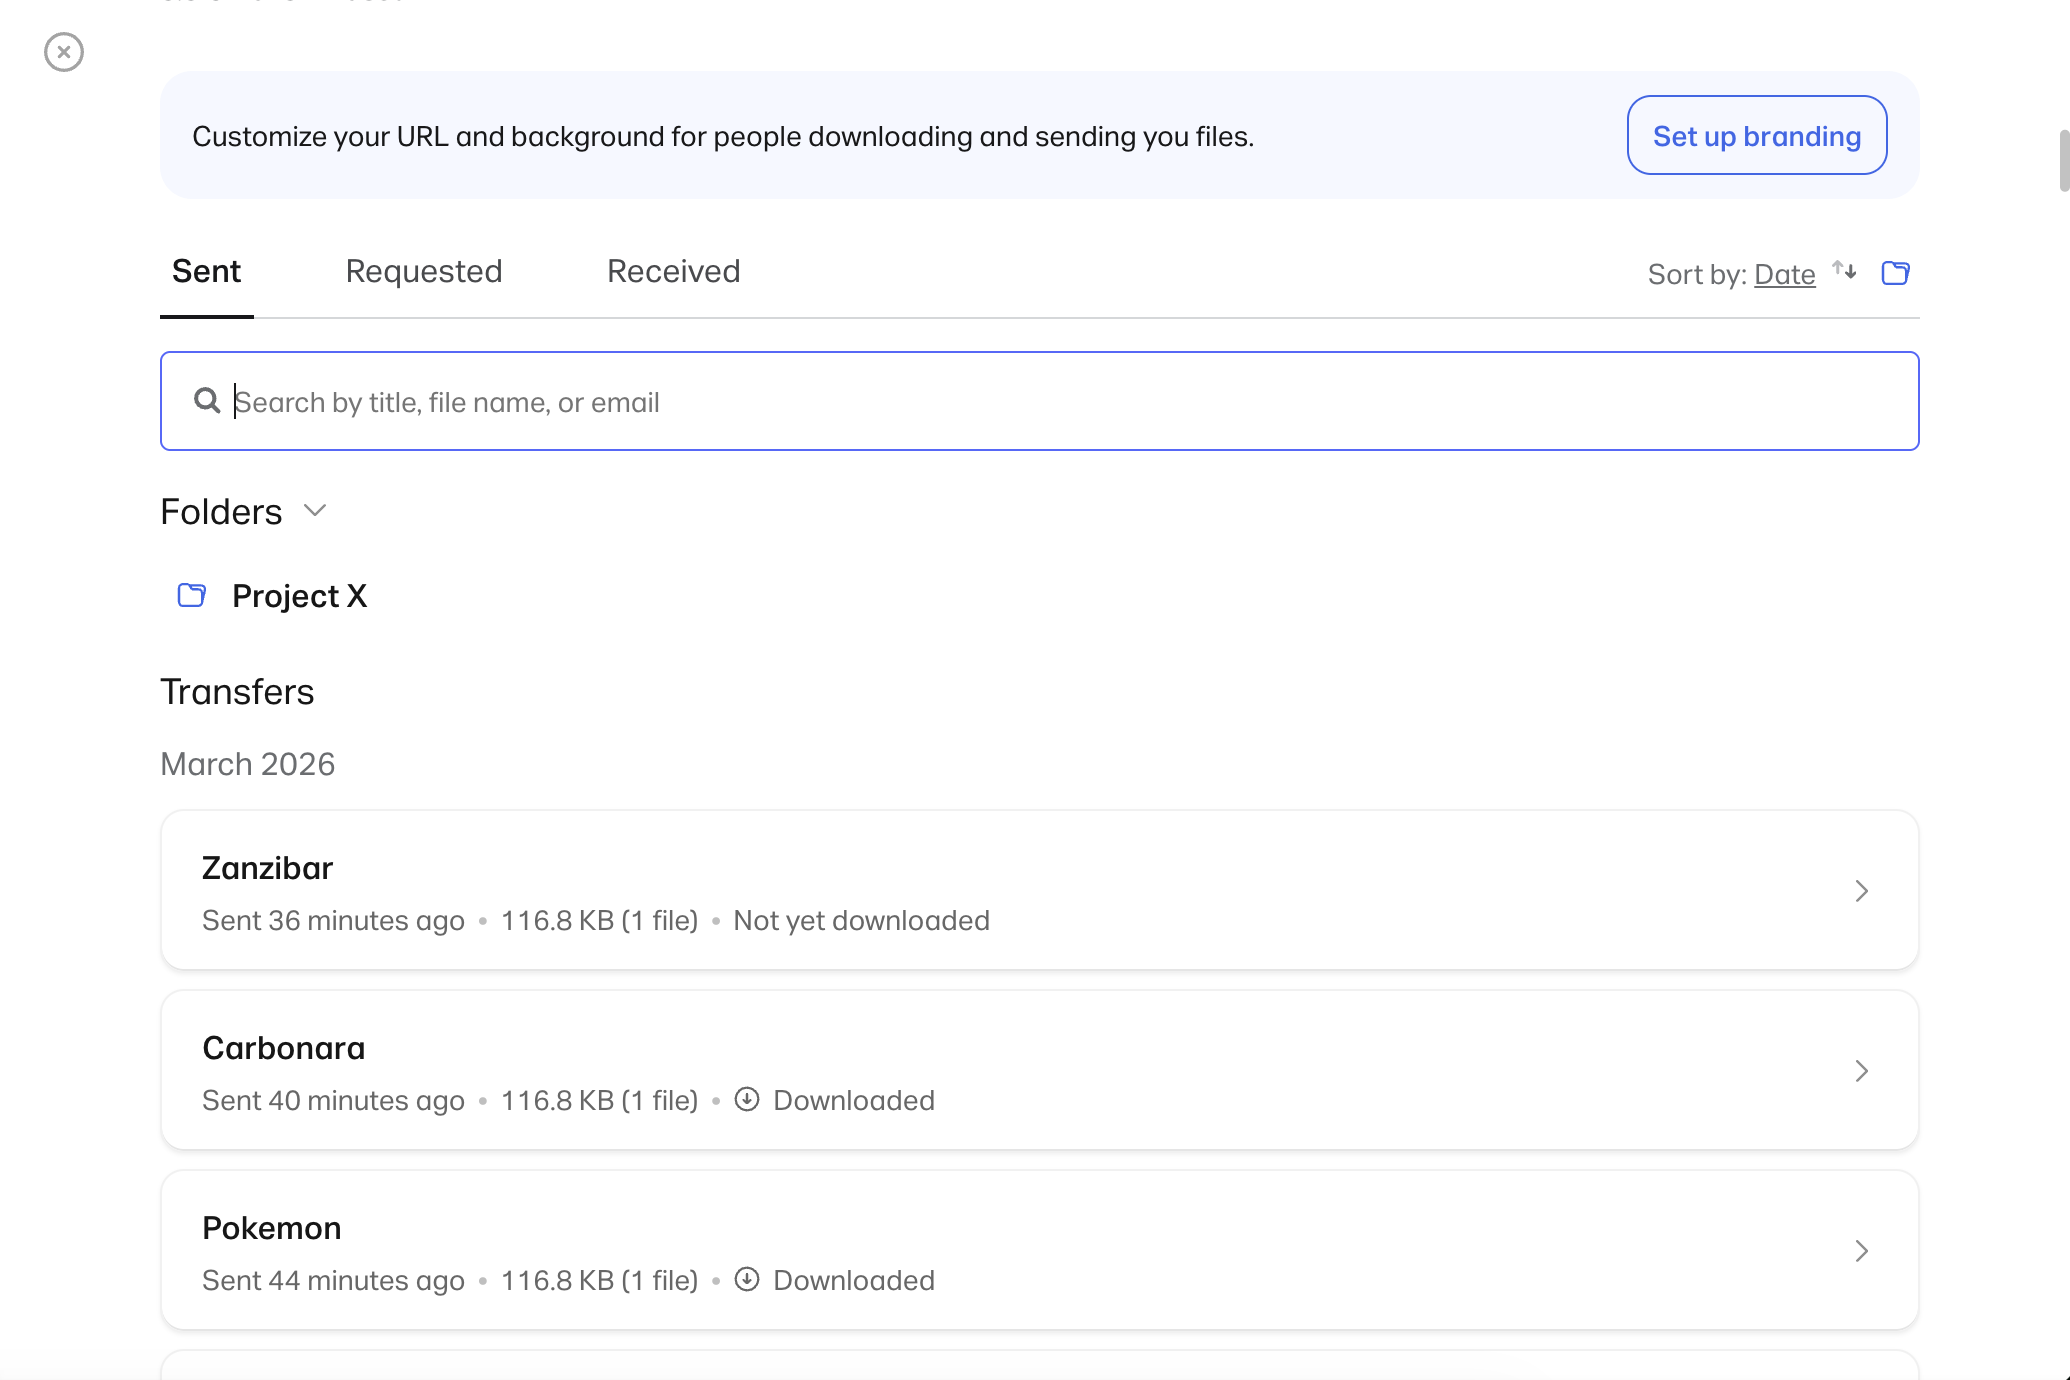
Task: Toggle sort order arrows icon
Action: point(1844,271)
